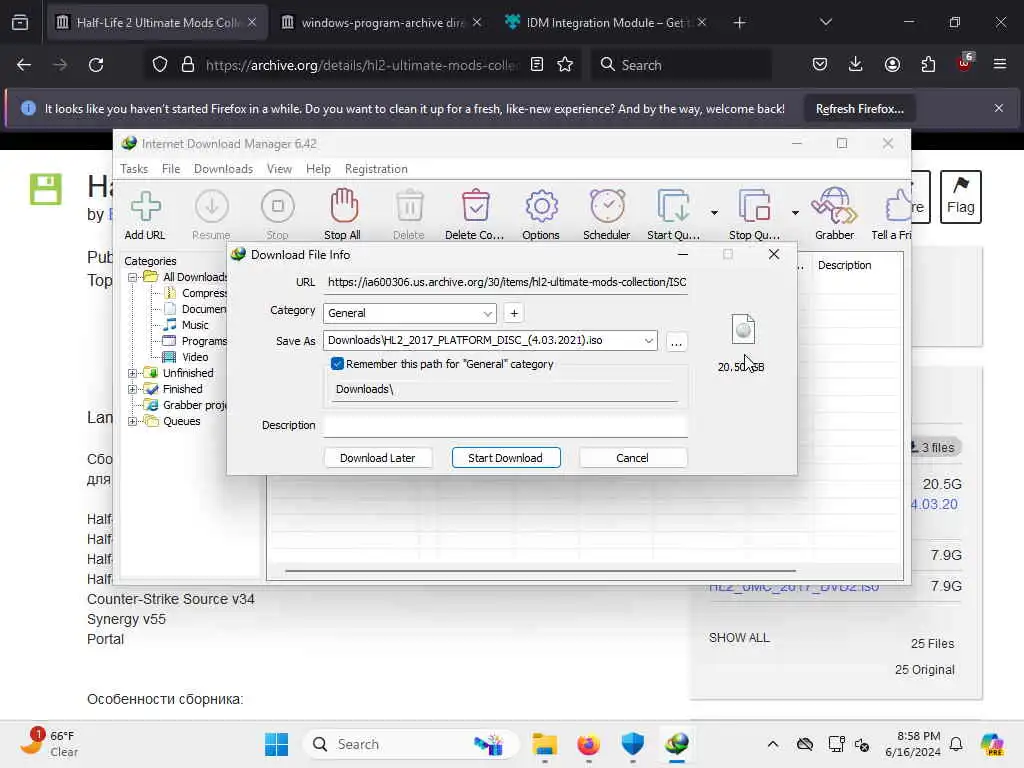This screenshot has height=768, width=1024.
Task: Open the Help menu in IDM
Action: [x=318, y=168]
